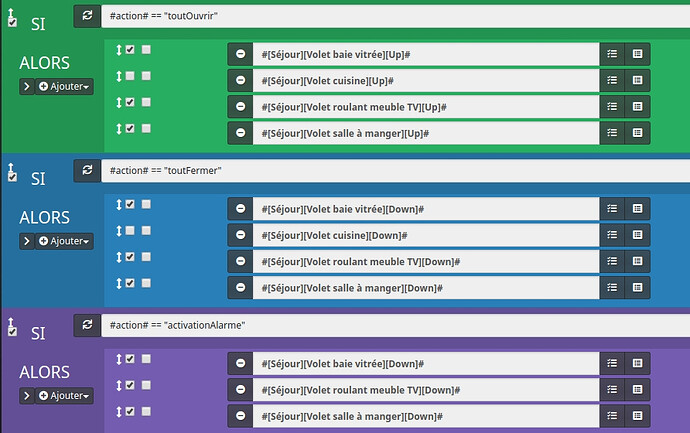Edit the activationAlarme condition field
Viewport: 690px width, 433px height.
396,325
